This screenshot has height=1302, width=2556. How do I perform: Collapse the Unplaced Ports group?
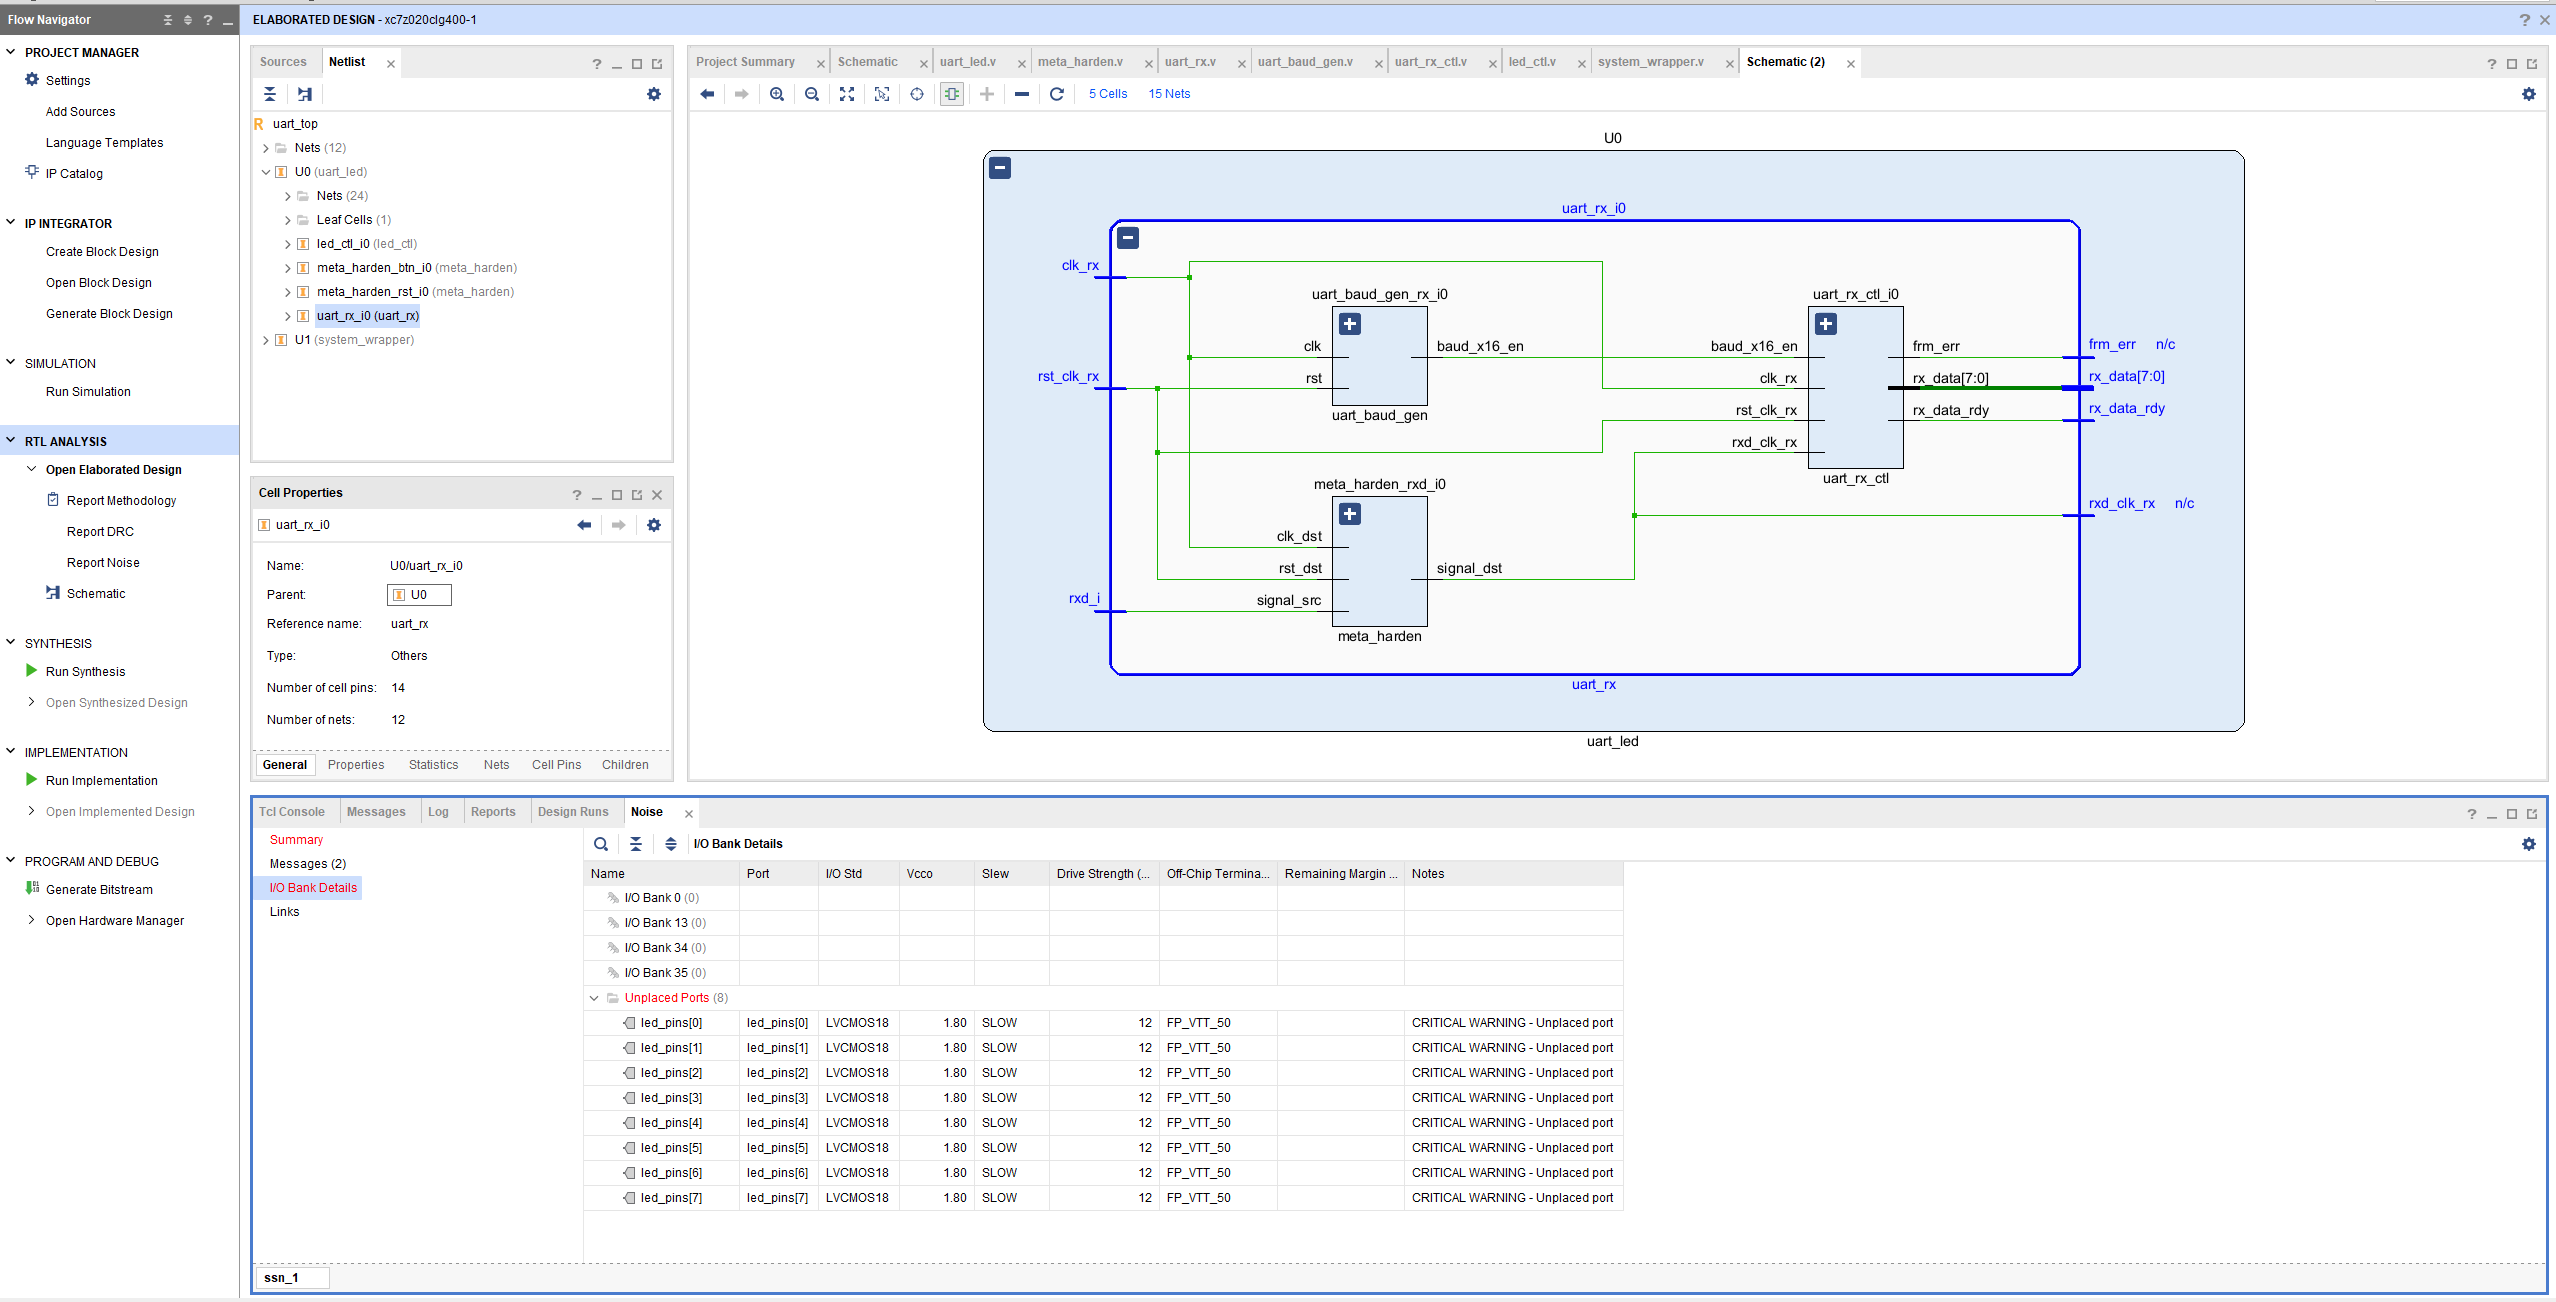coord(594,998)
